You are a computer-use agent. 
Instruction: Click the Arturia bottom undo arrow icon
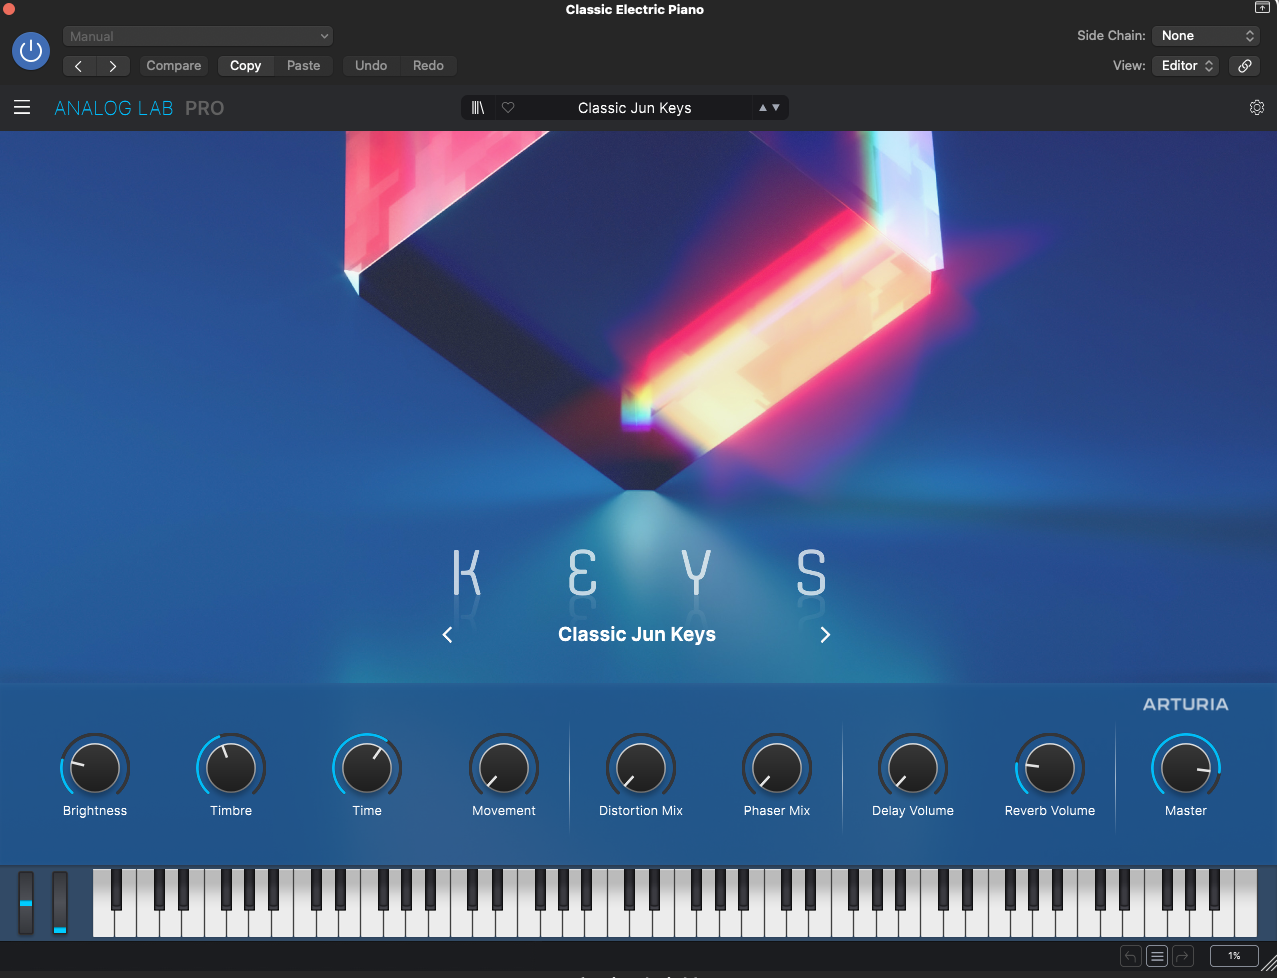pos(1131,956)
